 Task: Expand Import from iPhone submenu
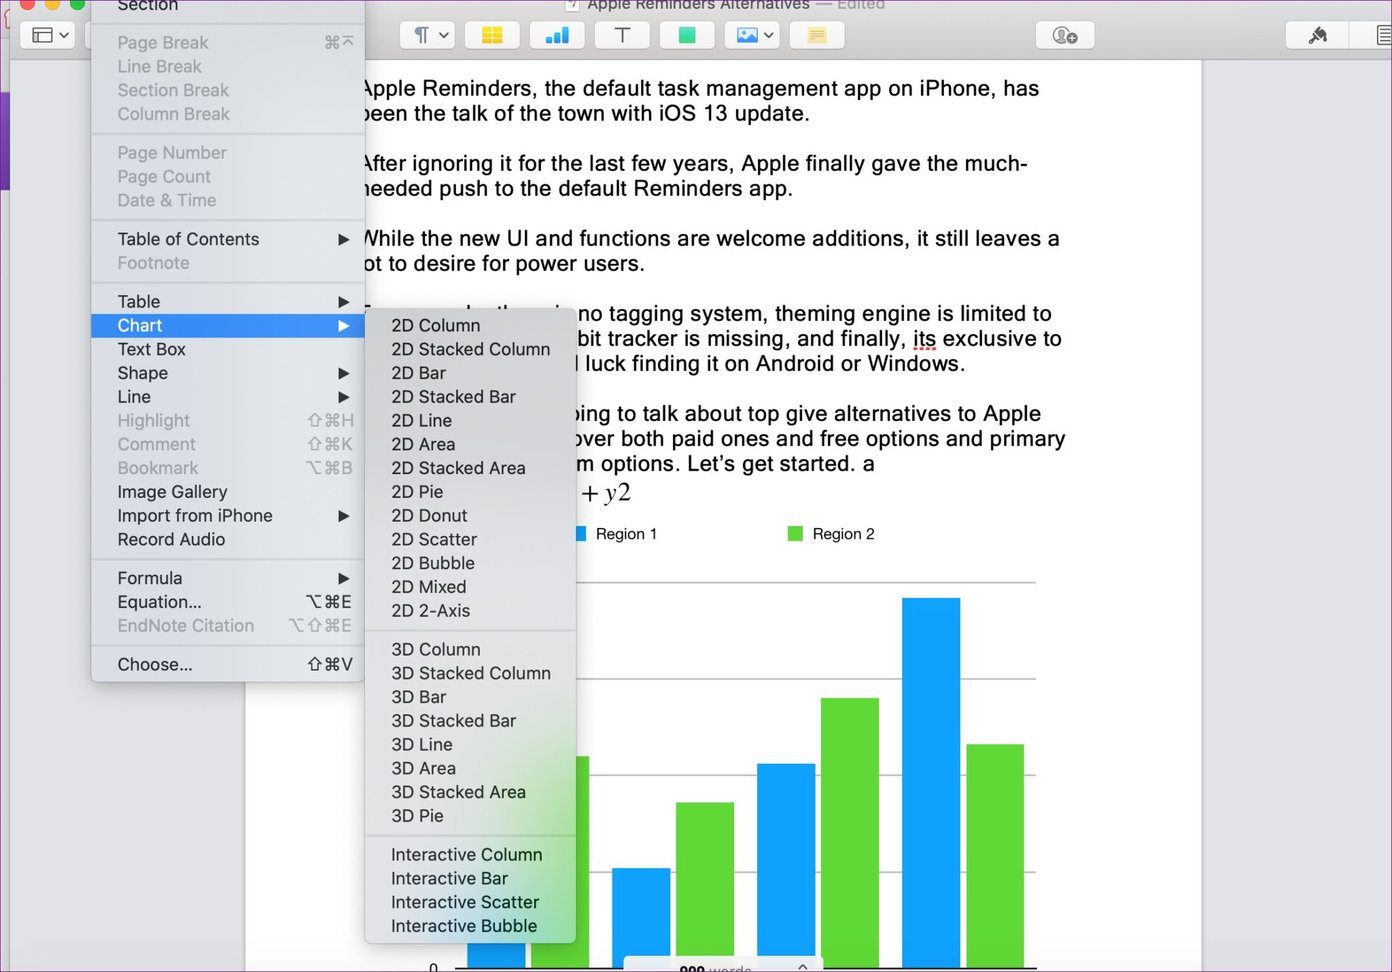pyautogui.click(x=227, y=516)
